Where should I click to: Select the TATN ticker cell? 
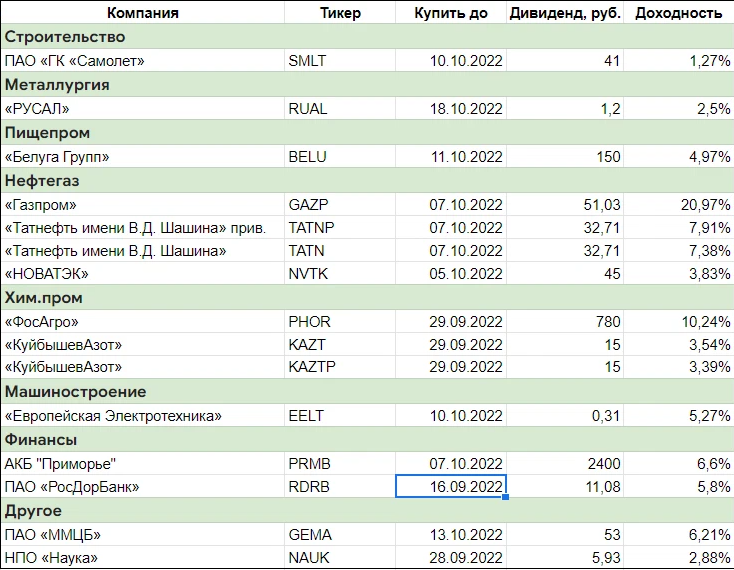point(340,250)
